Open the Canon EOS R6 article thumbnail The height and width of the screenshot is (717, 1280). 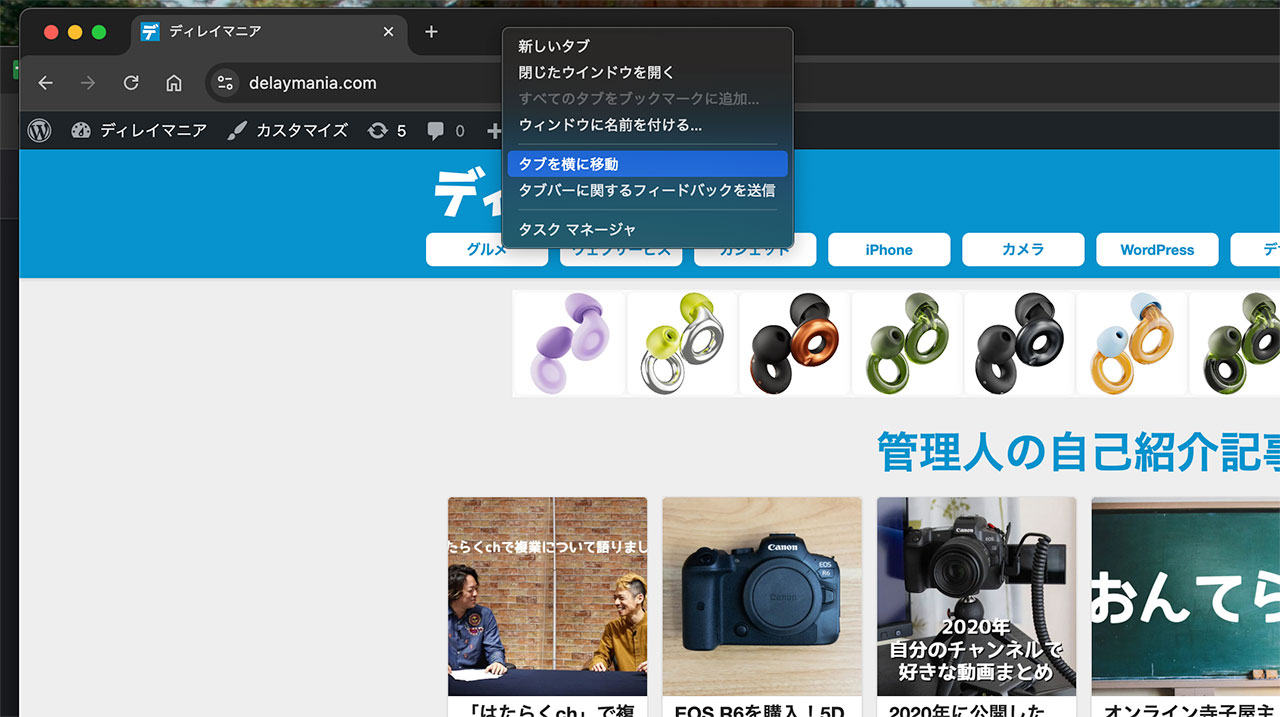762,596
